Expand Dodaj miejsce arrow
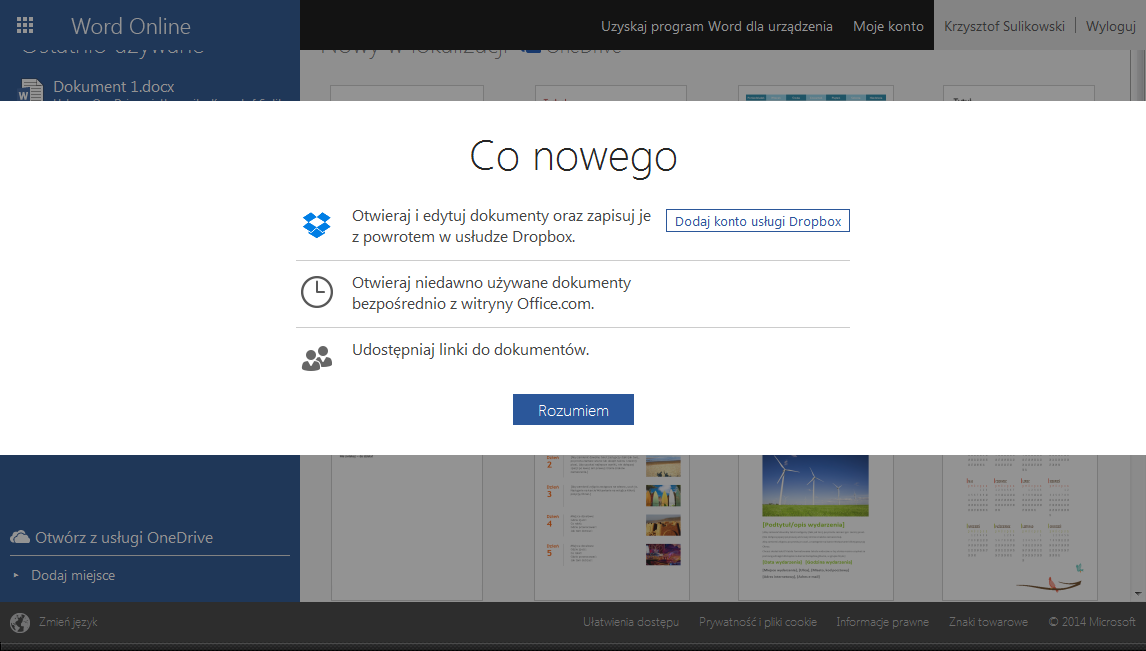 (x=16, y=575)
